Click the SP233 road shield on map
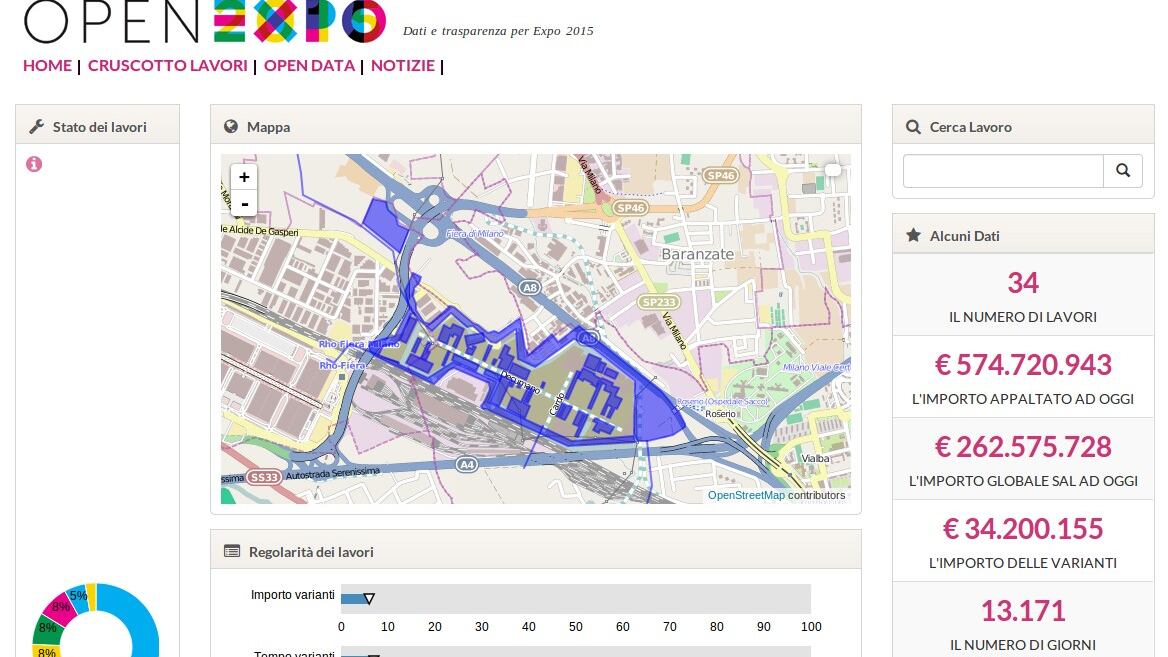The height and width of the screenshot is (657, 1168). [x=658, y=302]
